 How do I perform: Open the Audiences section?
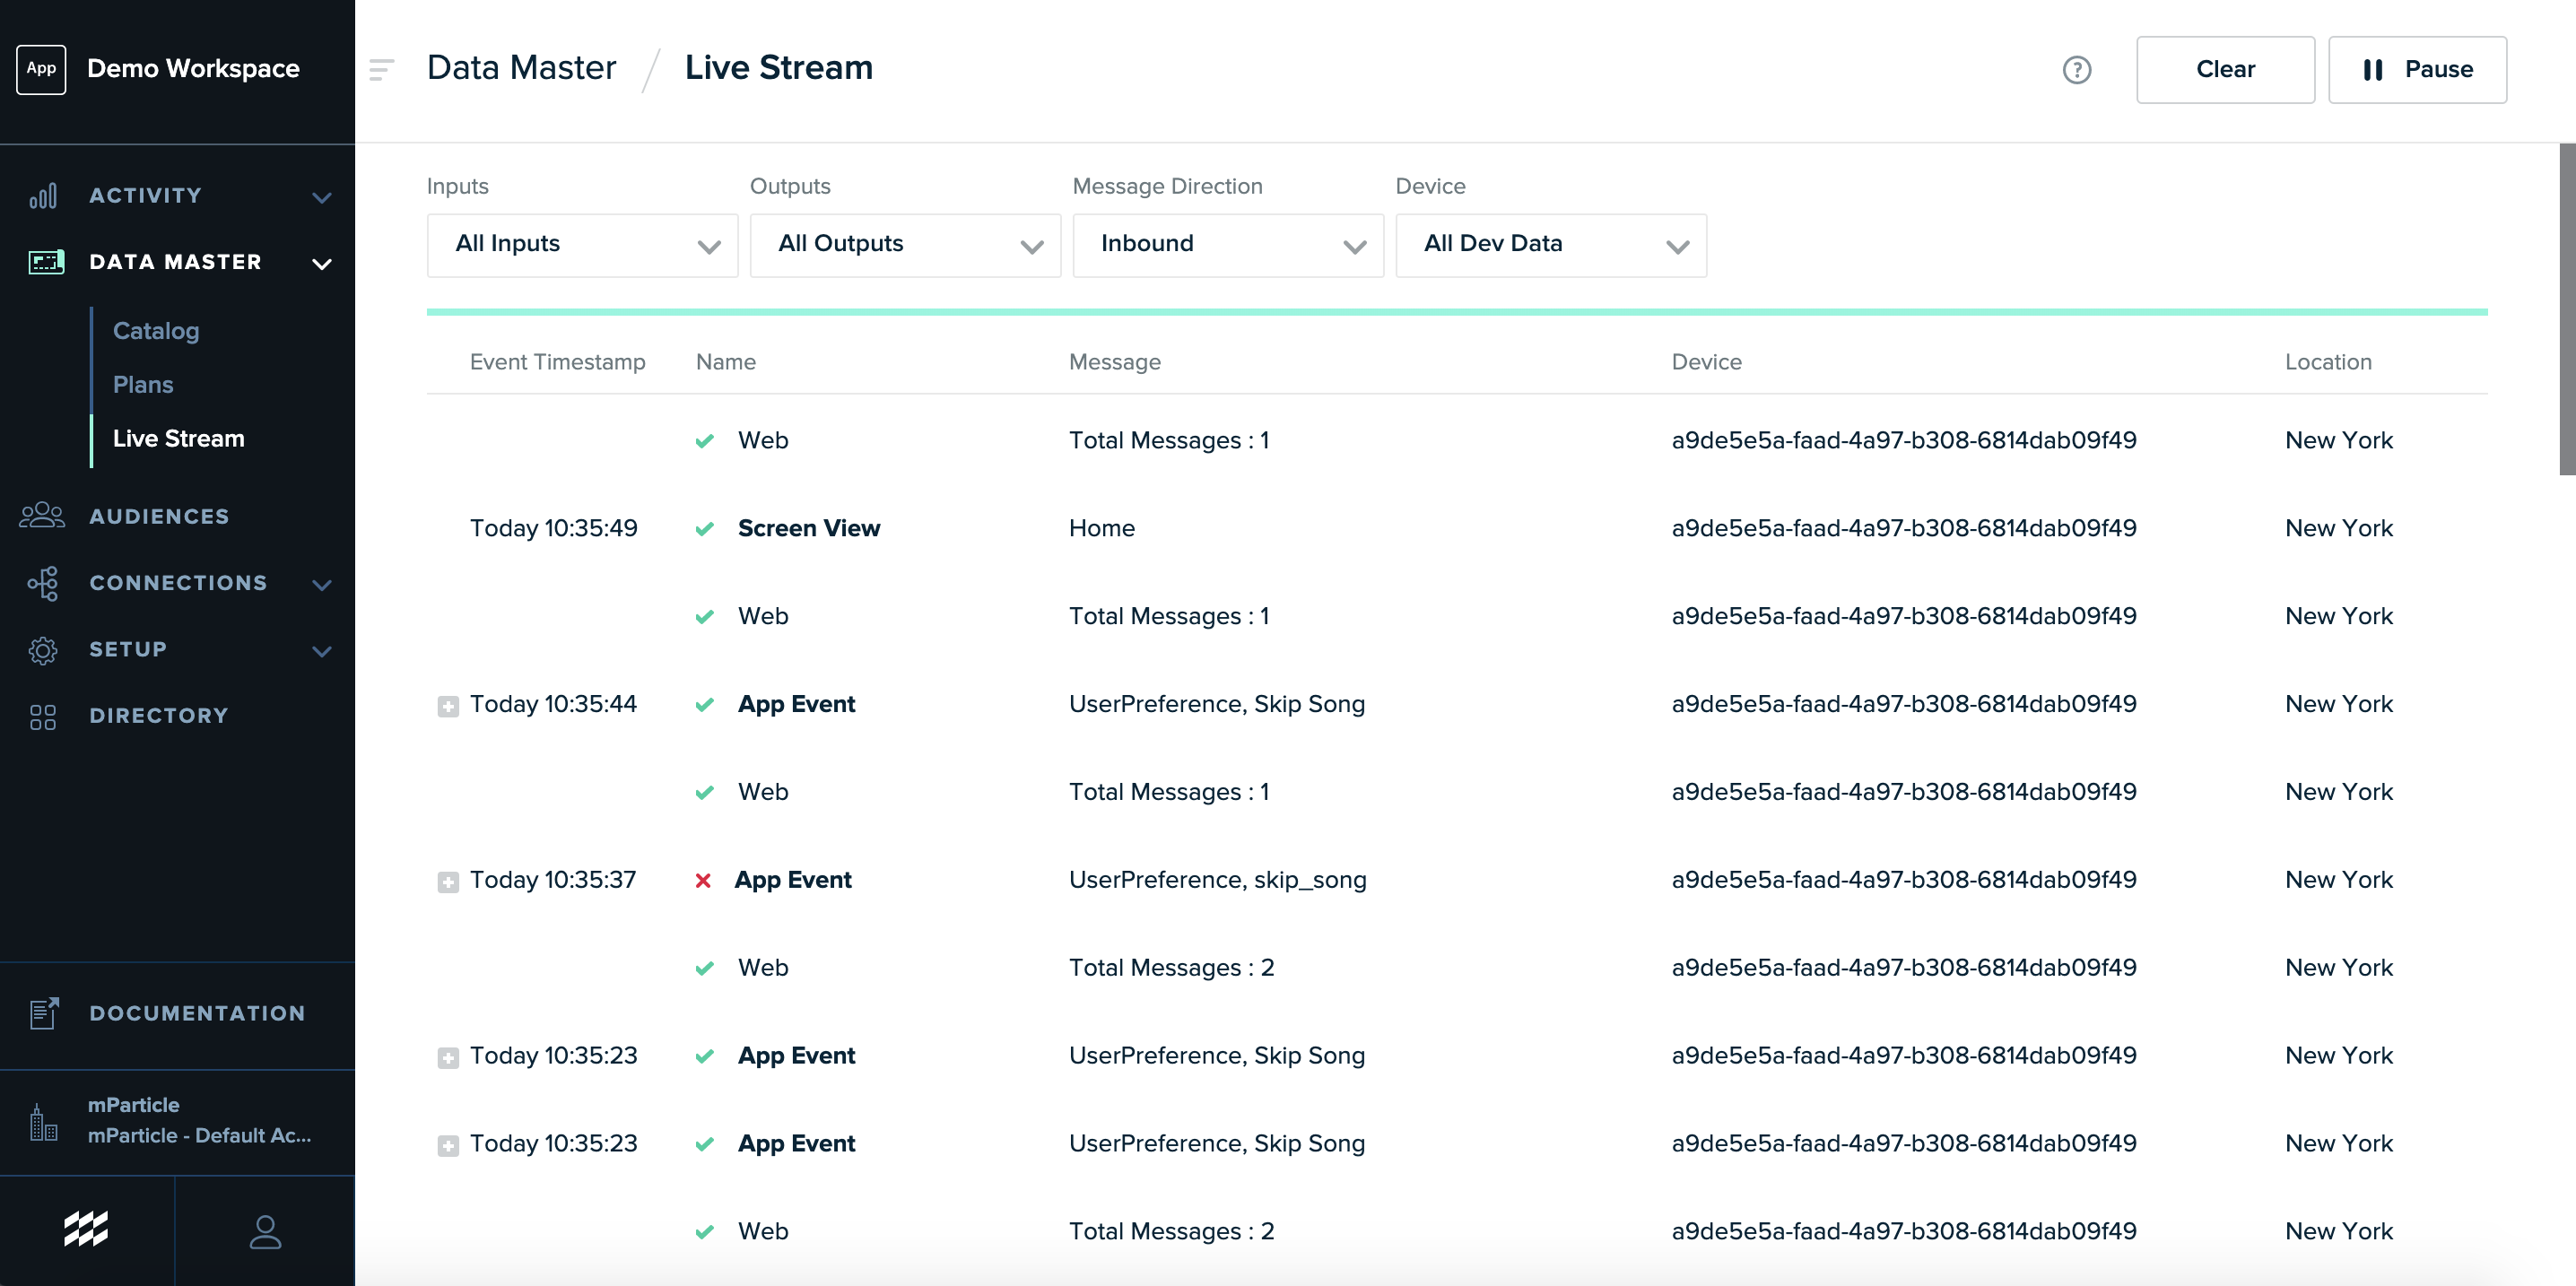click(x=159, y=516)
